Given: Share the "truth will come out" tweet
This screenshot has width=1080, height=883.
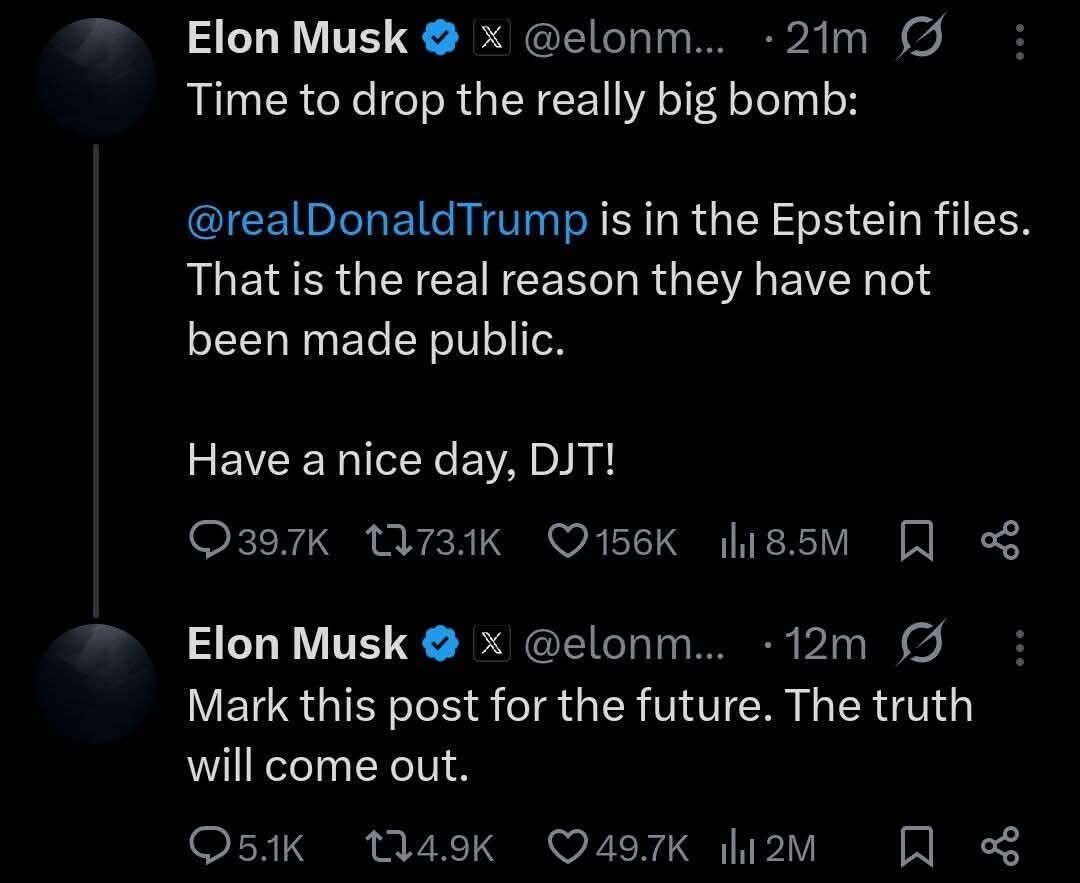Looking at the screenshot, I should 999,848.
